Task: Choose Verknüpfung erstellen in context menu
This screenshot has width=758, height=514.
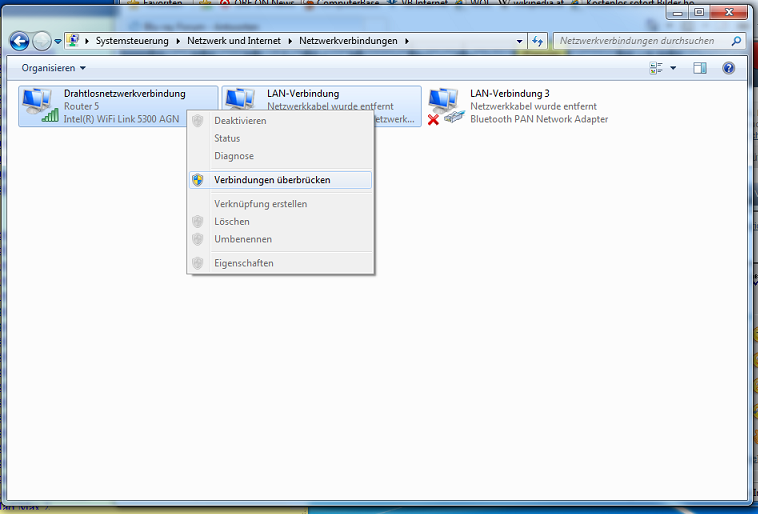Action: [280, 204]
